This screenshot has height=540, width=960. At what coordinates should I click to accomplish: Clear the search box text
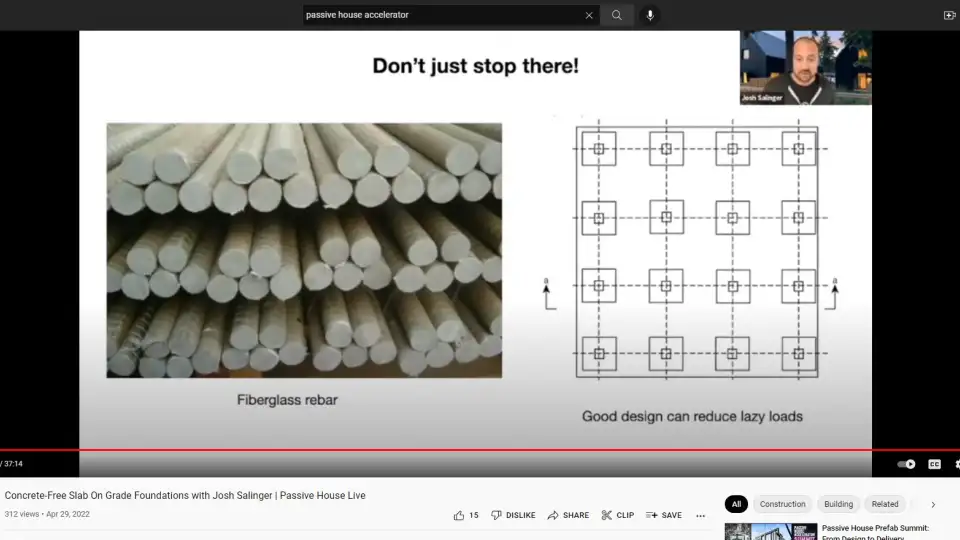589,15
